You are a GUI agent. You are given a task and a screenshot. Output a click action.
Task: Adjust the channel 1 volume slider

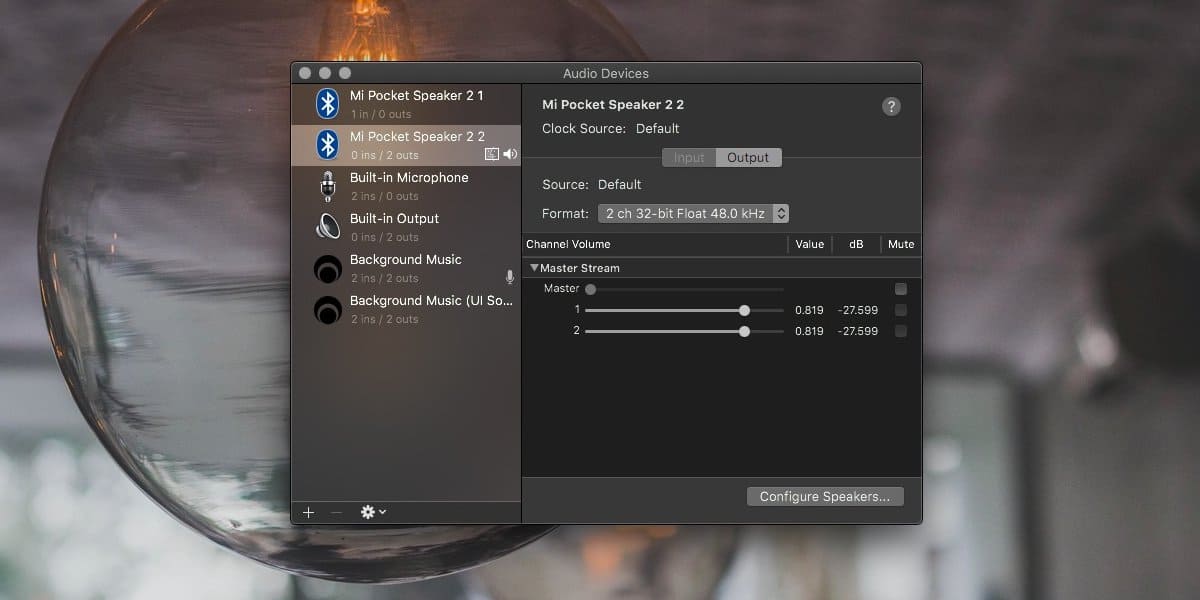[684, 310]
